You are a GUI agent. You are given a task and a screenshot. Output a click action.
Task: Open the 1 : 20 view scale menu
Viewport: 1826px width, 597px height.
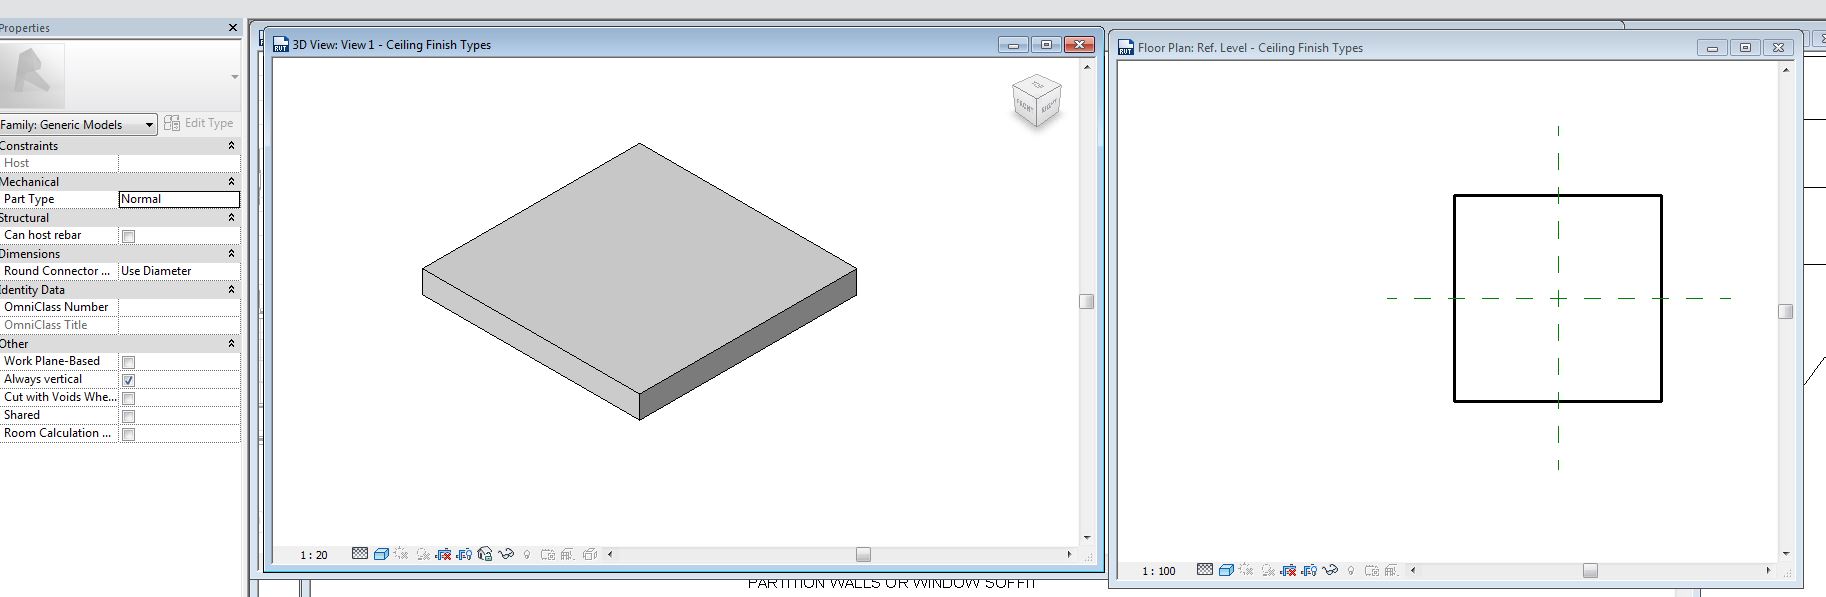click(x=314, y=555)
